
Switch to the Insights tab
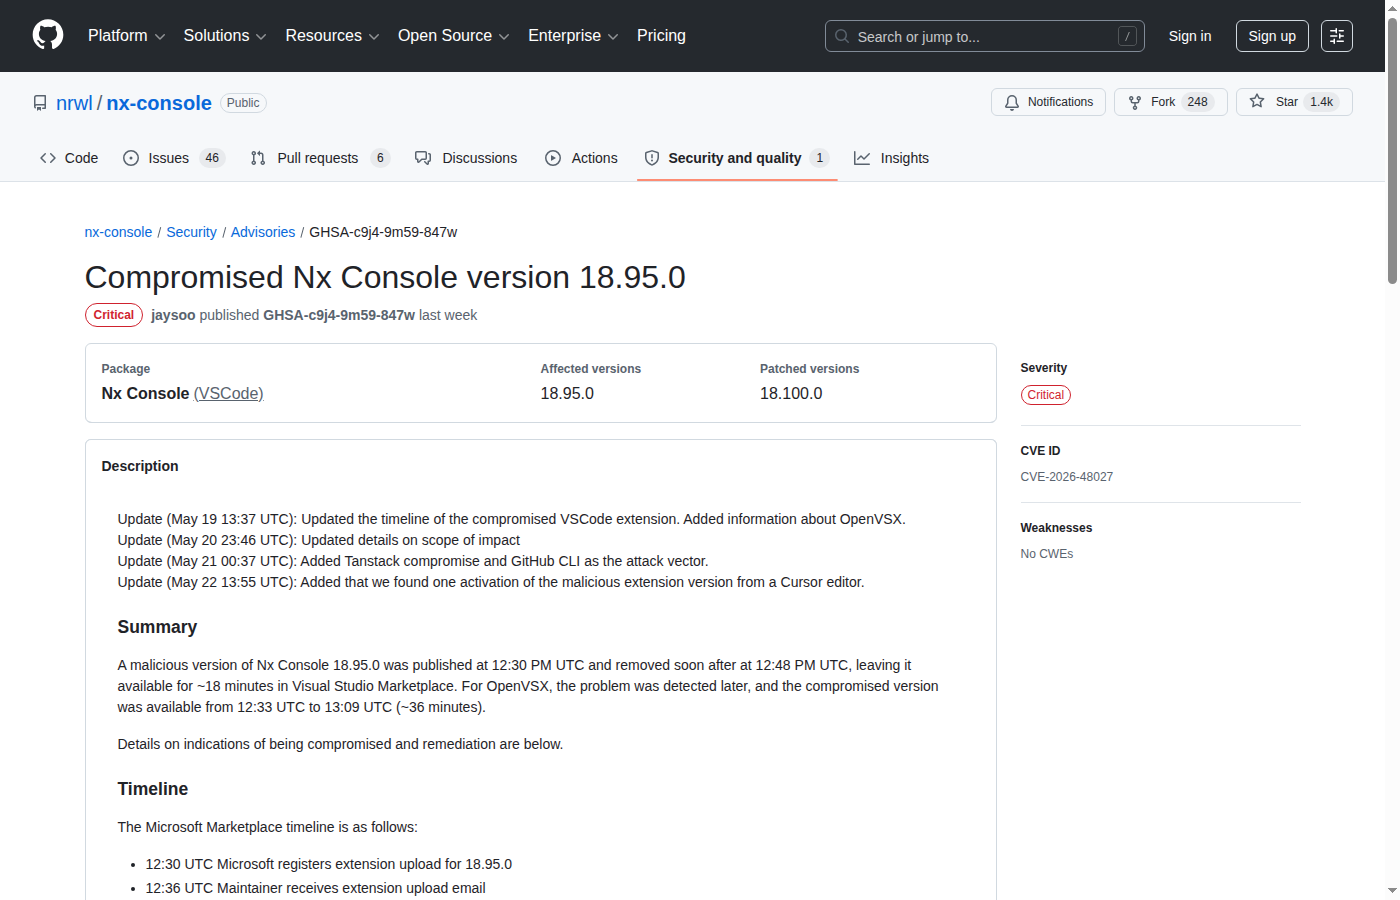[891, 158]
